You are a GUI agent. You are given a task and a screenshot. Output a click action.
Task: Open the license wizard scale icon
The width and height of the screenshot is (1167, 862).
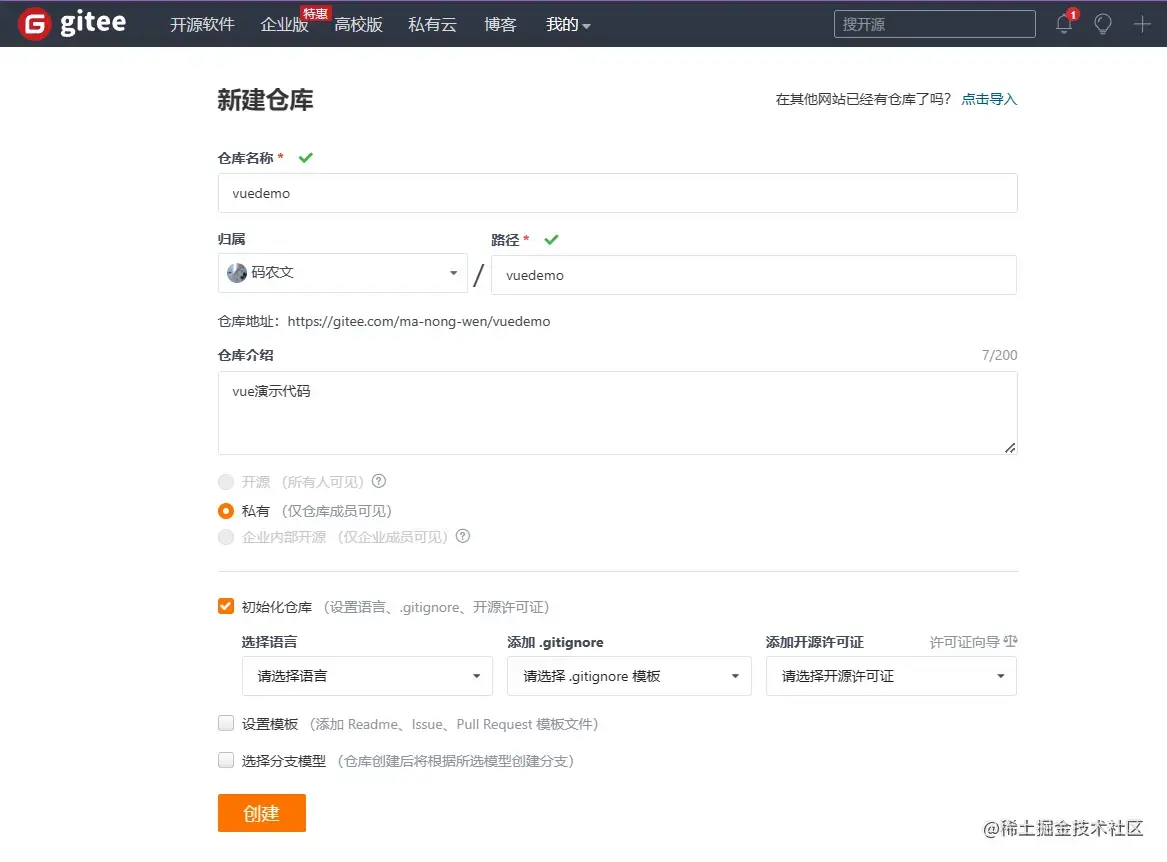click(1012, 641)
